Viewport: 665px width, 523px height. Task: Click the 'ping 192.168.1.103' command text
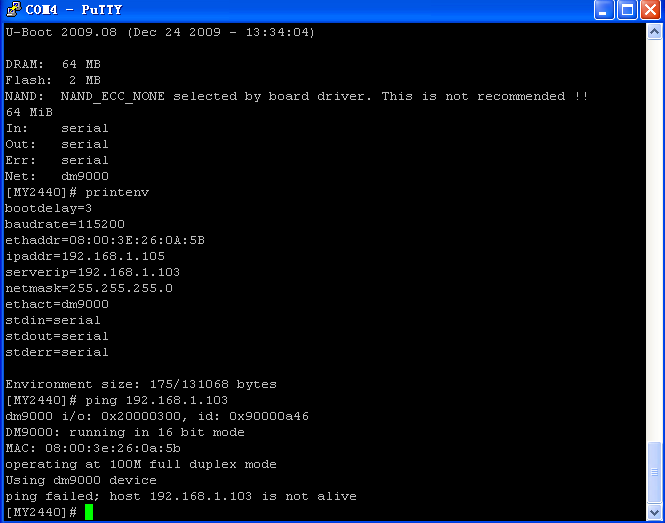(x=156, y=400)
